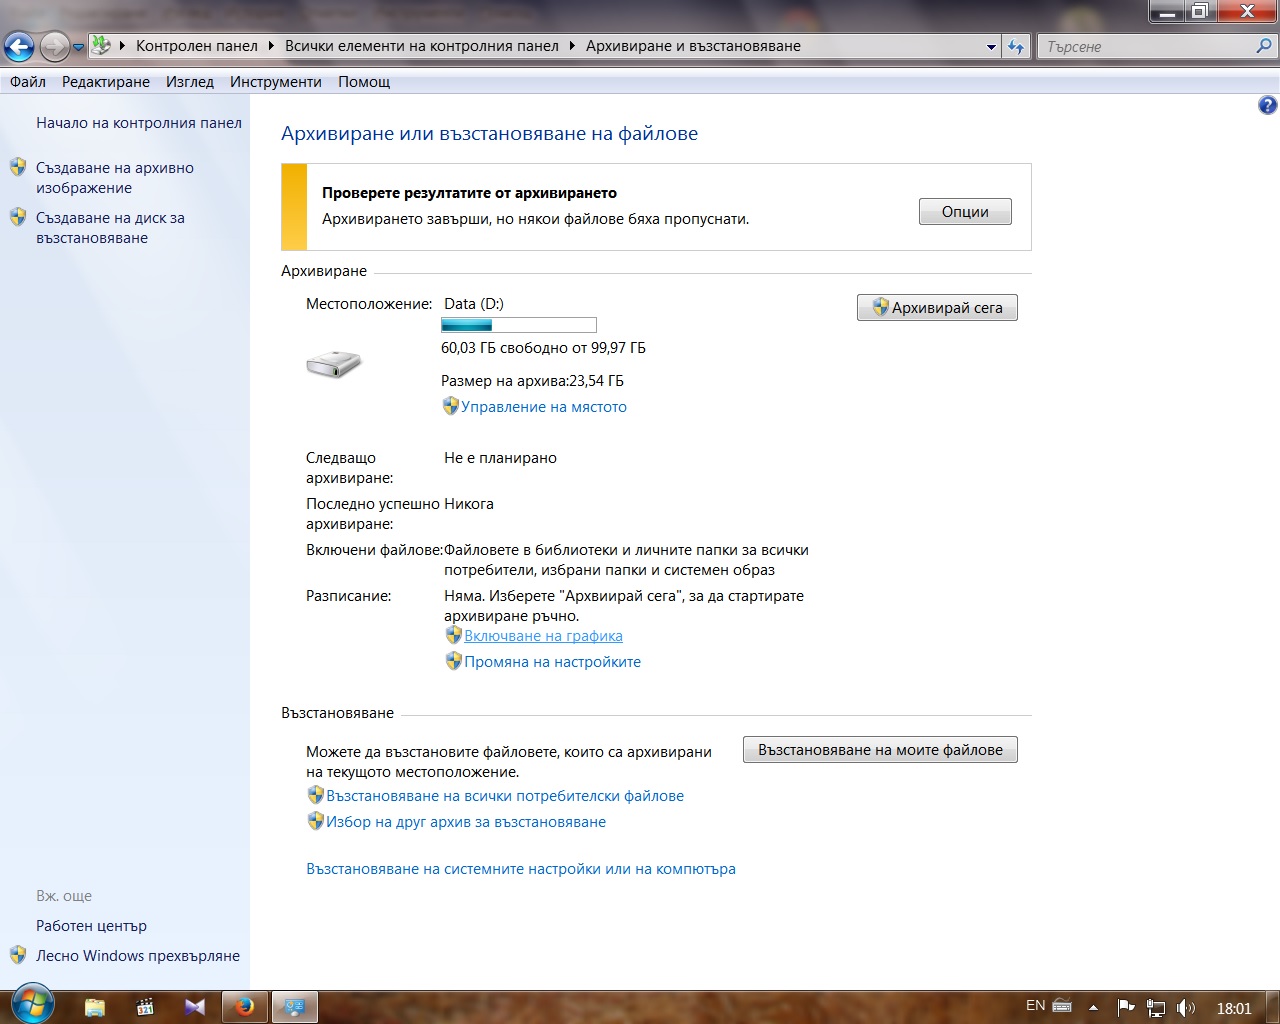Show hidden tray icons with the up arrow
Screen dimensions: 1280x1024
[x=1093, y=1008]
